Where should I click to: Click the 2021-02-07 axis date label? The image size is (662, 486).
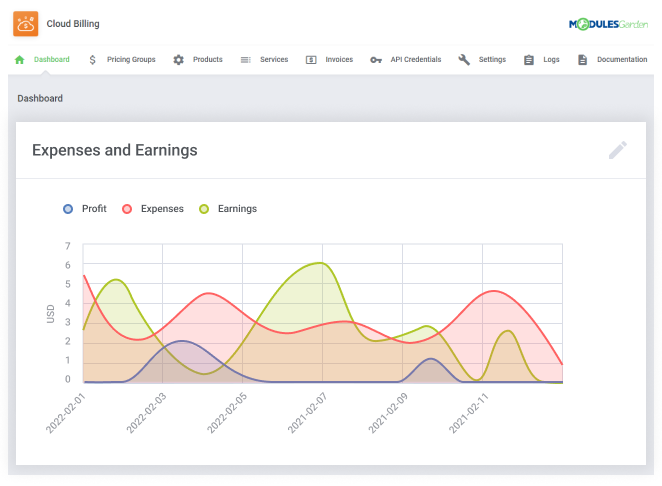pos(307,413)
